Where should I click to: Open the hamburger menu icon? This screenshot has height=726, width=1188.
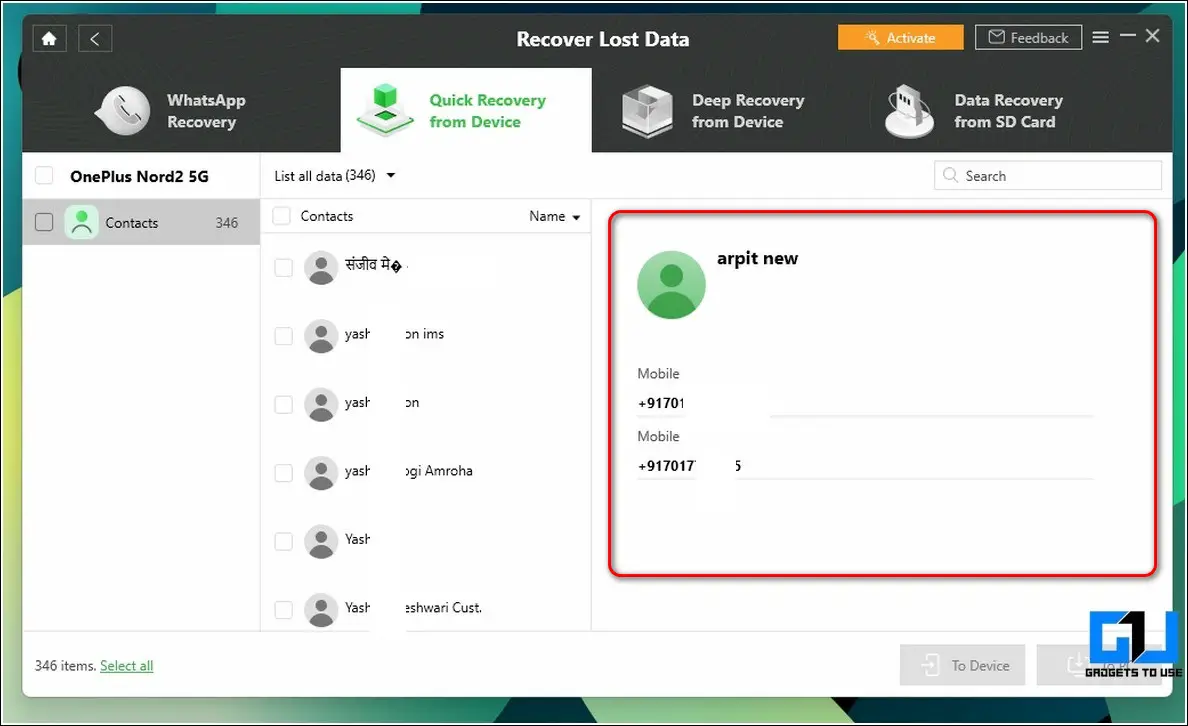click(x=1100, y=37)
